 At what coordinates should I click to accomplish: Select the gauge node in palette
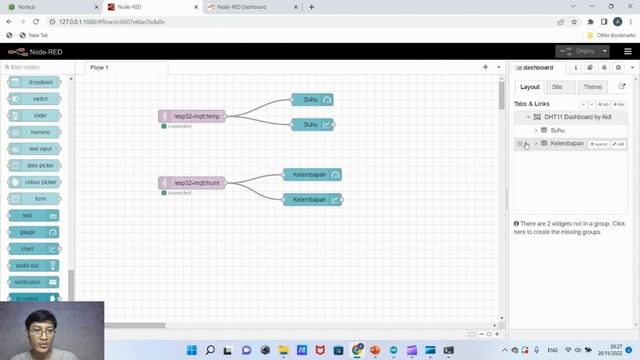(x=34, y=232)
